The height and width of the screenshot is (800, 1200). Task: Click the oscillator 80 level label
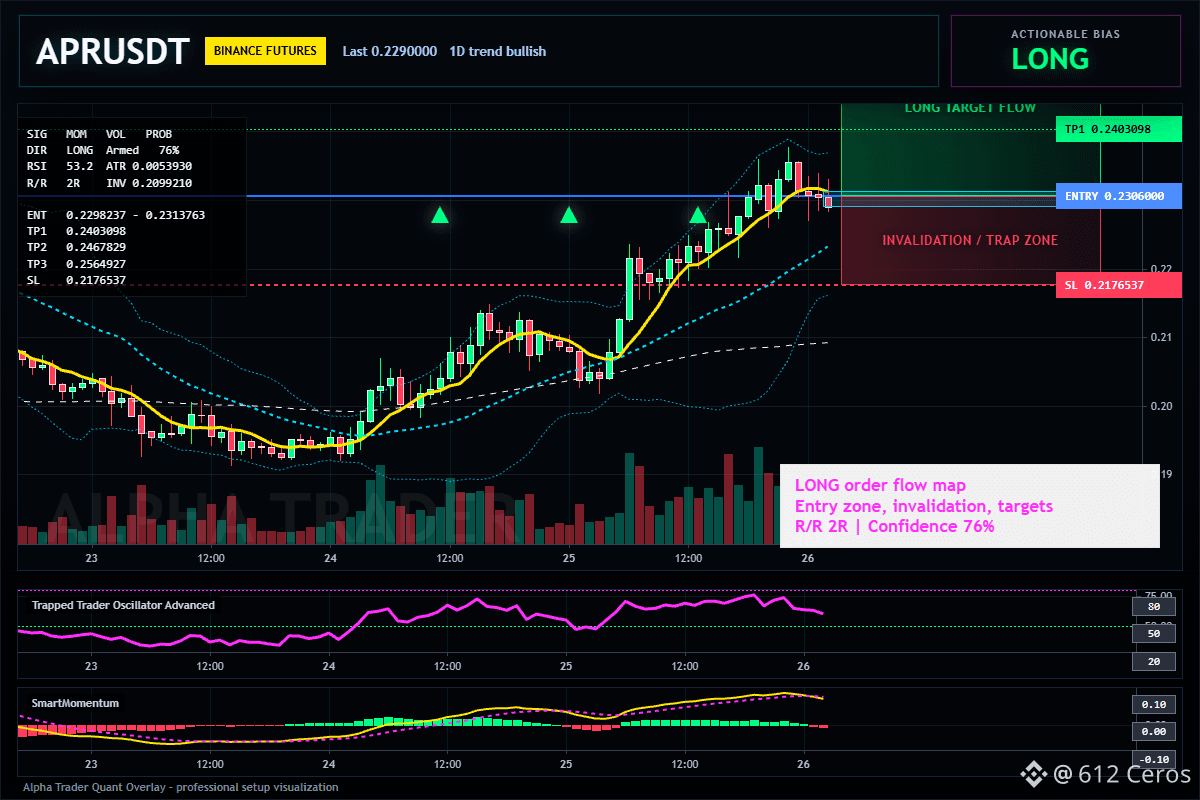[x=1153, y=606]
